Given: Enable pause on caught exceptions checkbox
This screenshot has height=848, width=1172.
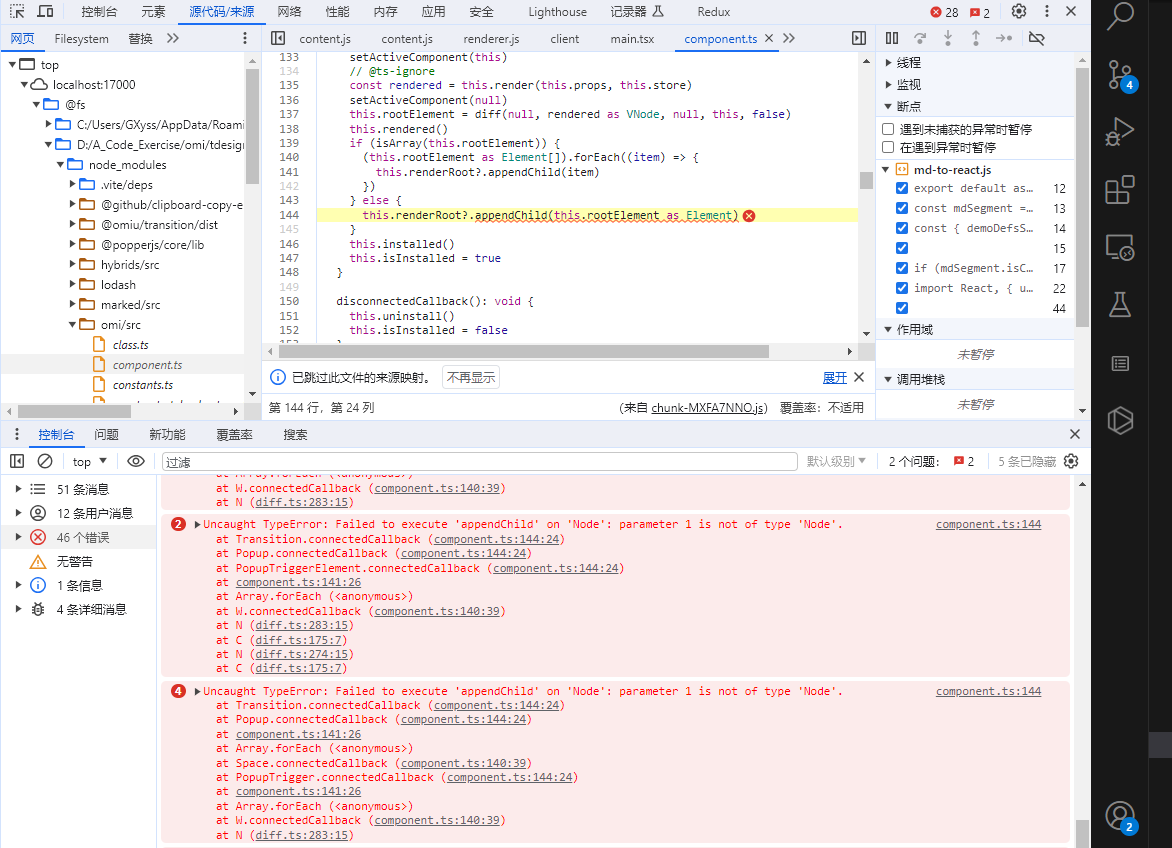Looking at the screenshot, I should (888, 146).
